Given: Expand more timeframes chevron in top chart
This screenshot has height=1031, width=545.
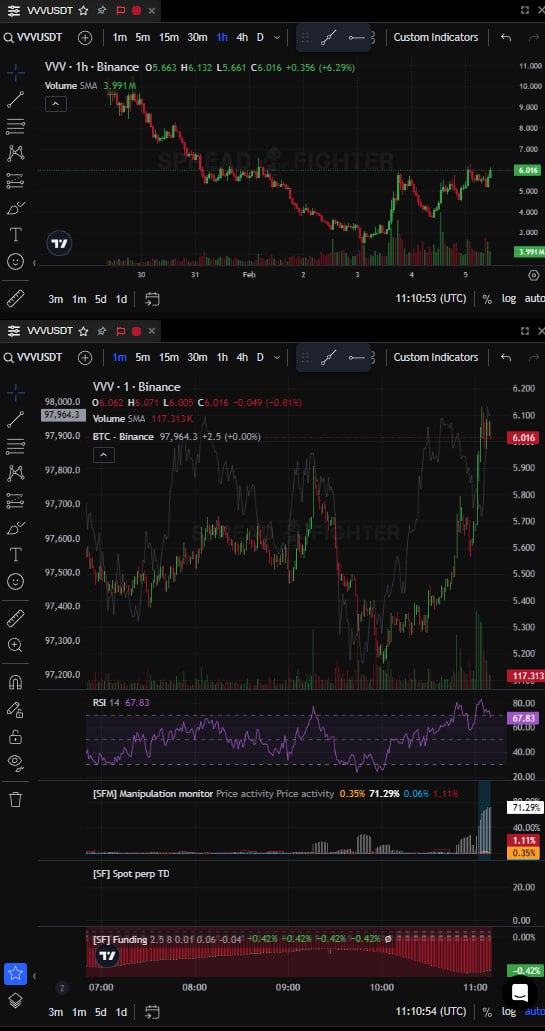Looking at the screenshot, I should click(277, 37).
